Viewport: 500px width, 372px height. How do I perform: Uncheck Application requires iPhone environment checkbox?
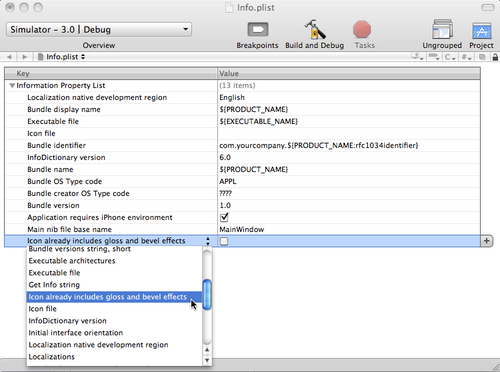click(224, 217)
